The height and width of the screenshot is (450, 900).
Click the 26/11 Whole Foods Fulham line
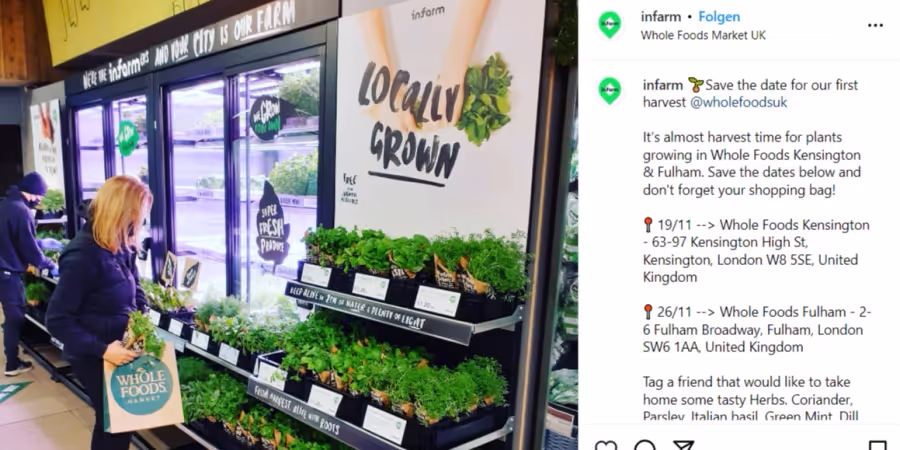tap(757, 329)
